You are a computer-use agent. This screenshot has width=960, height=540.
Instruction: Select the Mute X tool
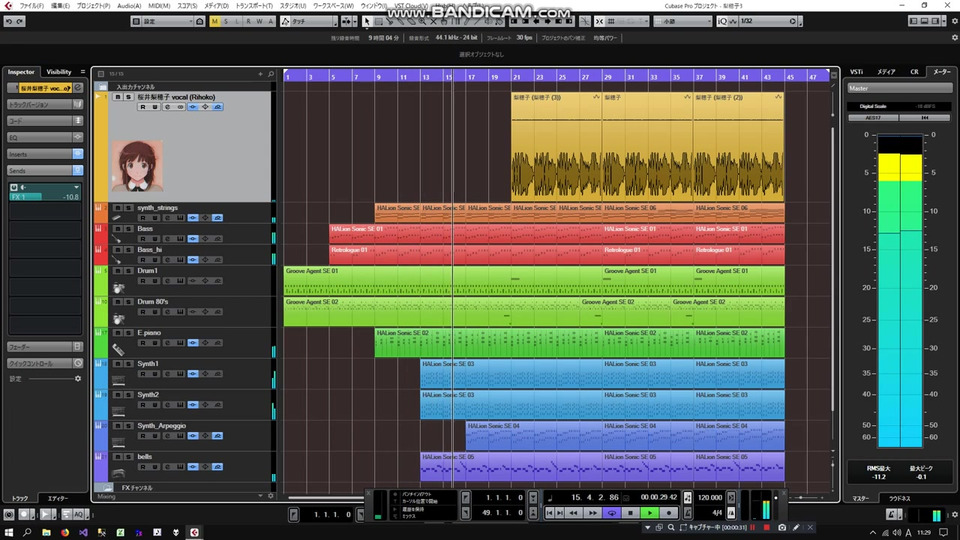coord(433,21)
